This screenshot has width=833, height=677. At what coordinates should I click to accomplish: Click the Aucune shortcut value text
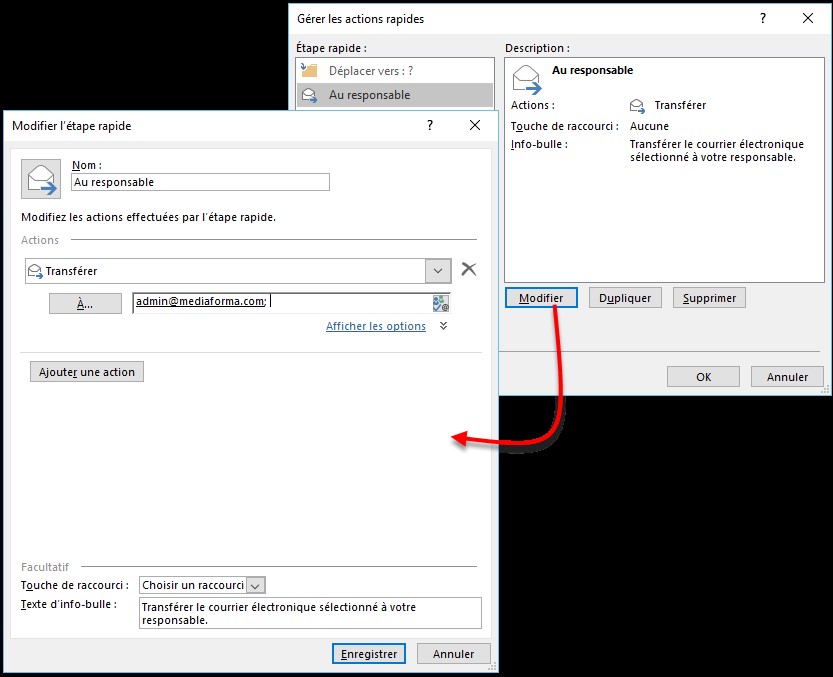click(649, 126)
